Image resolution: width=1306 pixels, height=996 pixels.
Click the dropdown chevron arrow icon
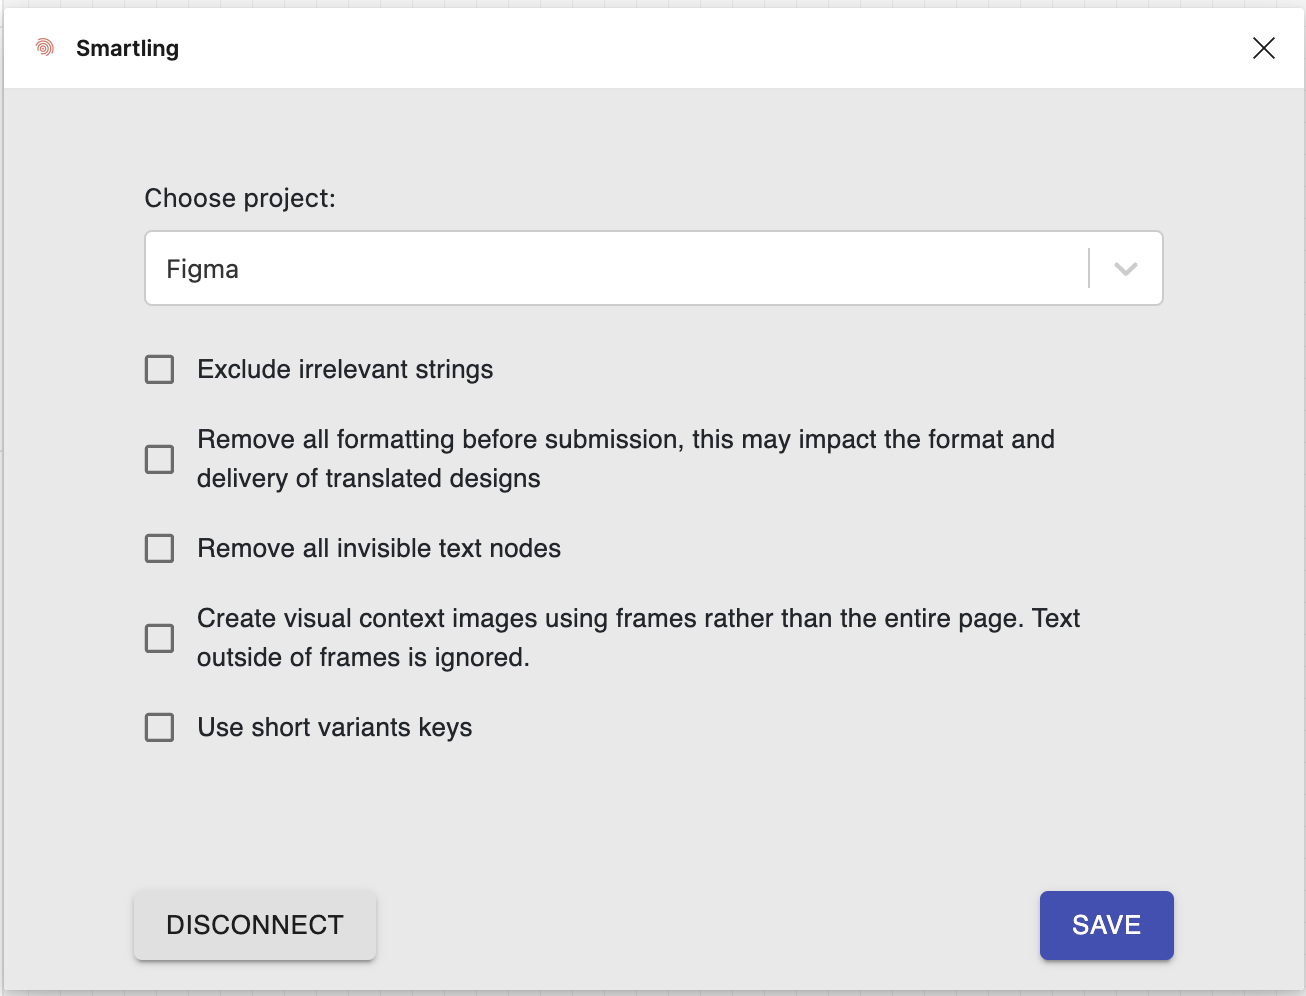pyautogui.click(x=1127, y=268)
